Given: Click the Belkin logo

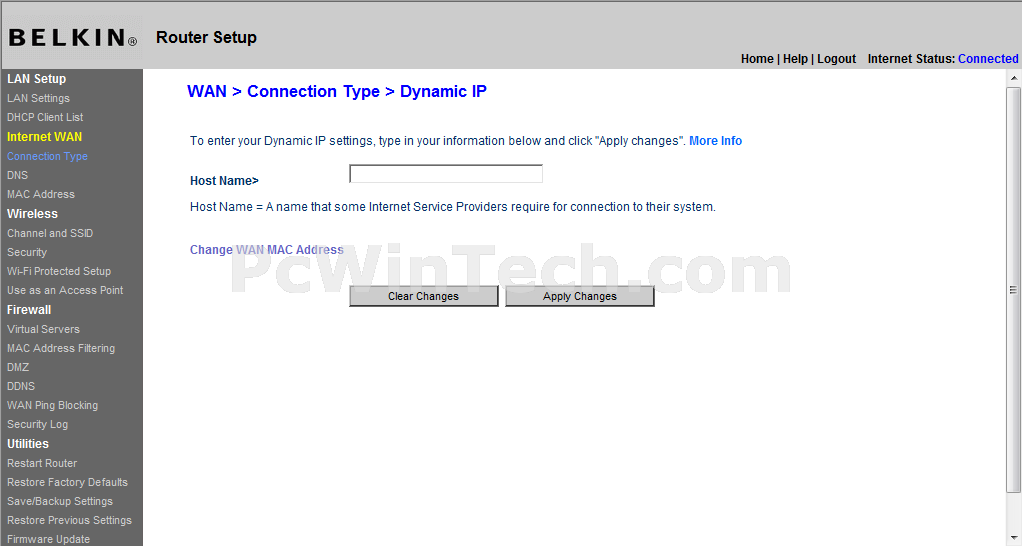Looking at the screenshot, I should point(73,38).
